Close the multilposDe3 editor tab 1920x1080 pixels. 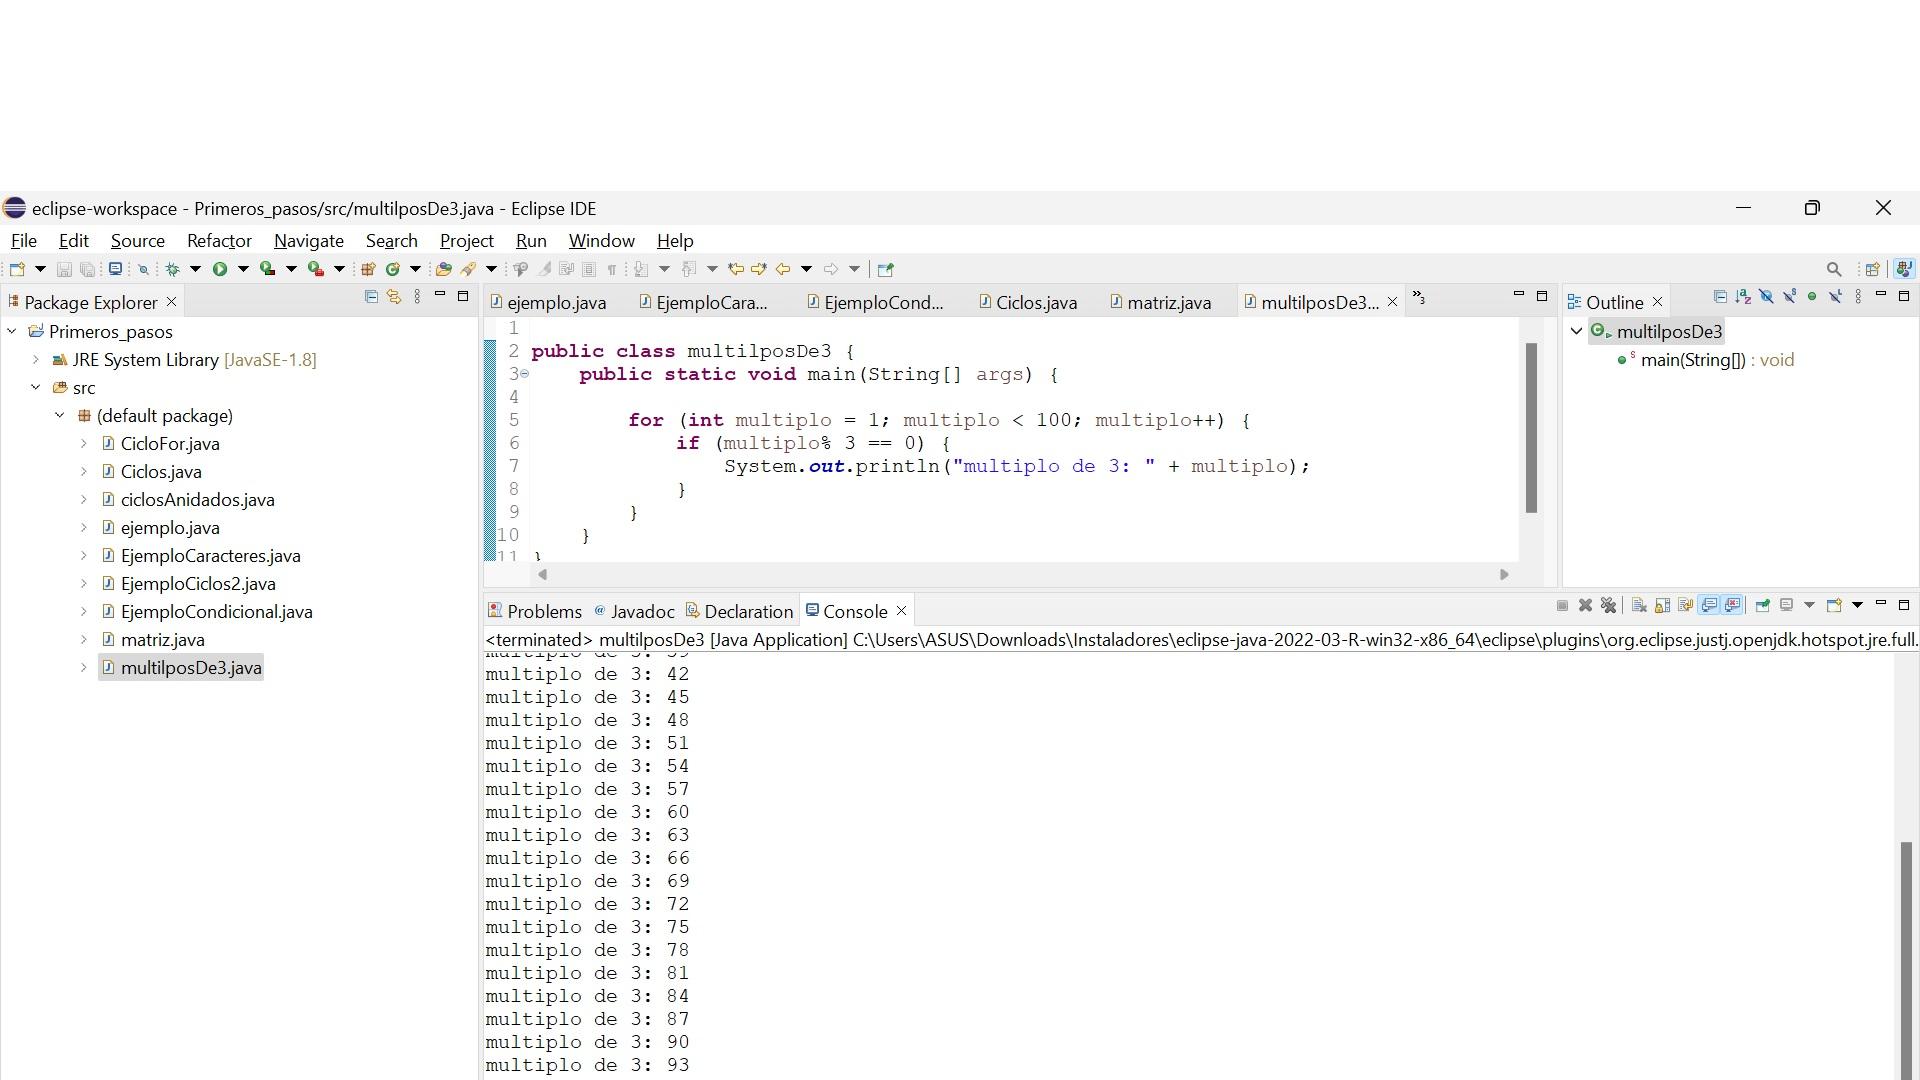point(1392,302)
